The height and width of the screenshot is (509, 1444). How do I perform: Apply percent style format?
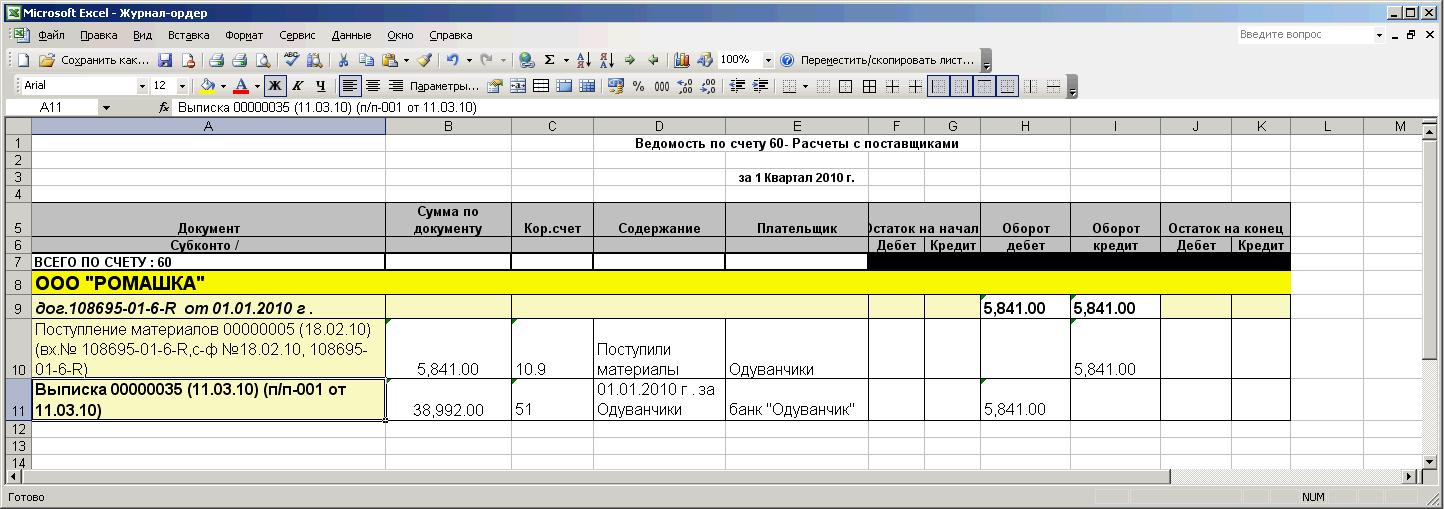(639, 86)
